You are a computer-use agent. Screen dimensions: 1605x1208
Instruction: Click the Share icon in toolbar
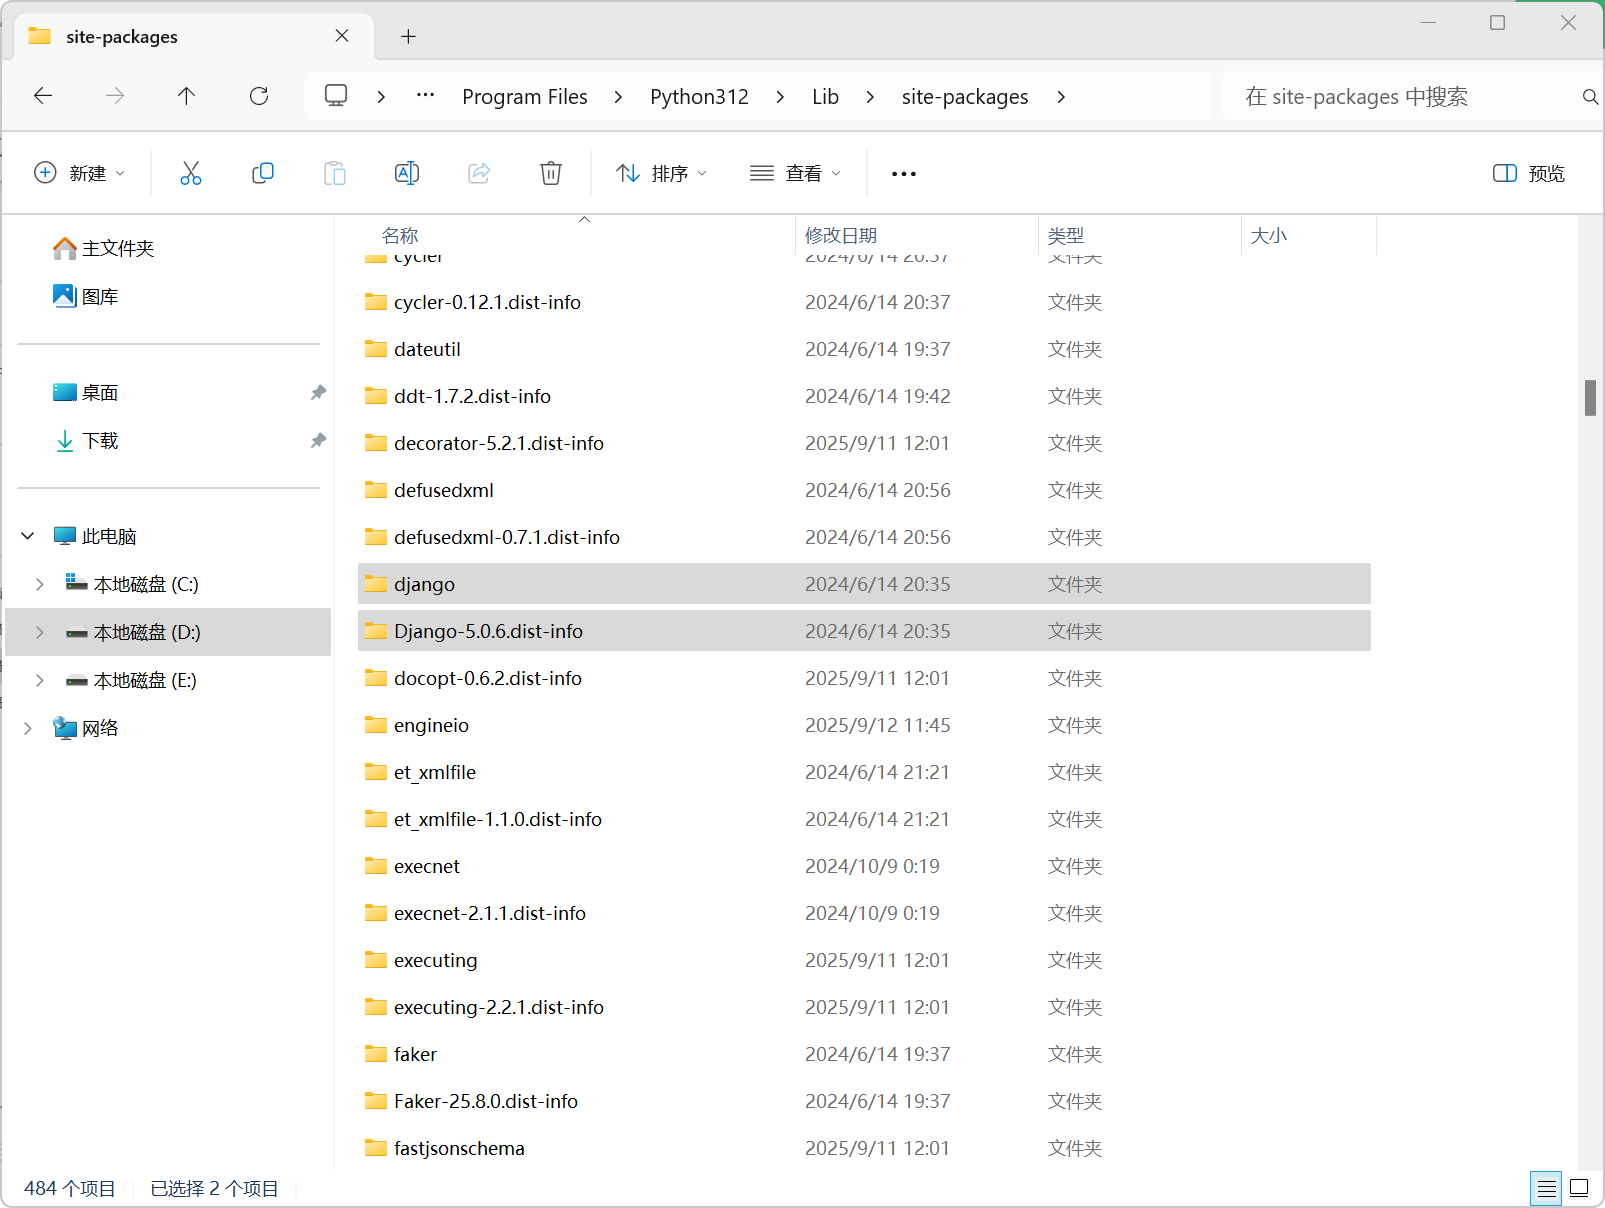click(x=479, y=173)
